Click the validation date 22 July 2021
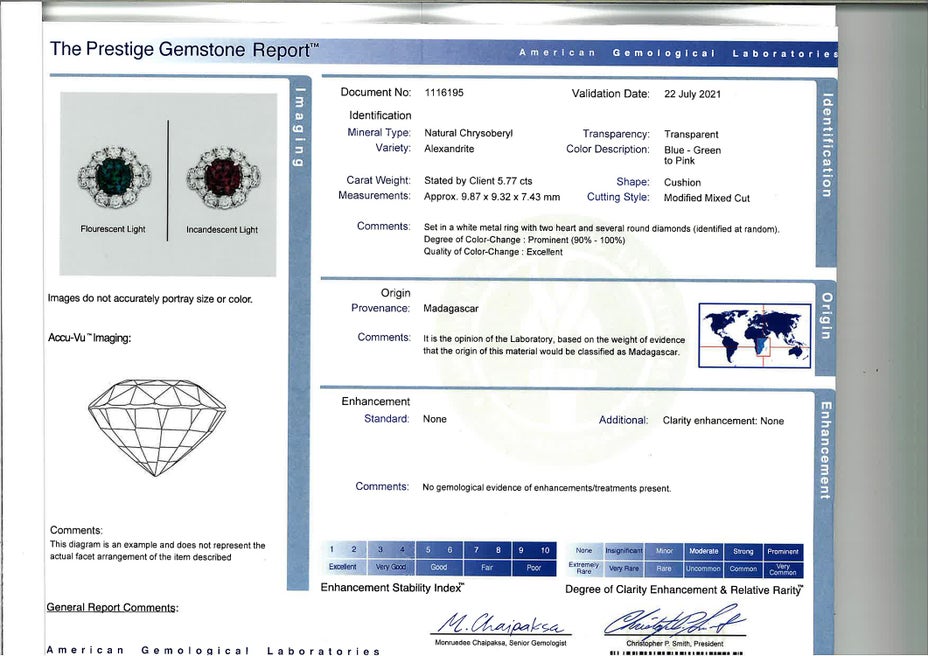Image resolution: width=928 pixels, height=656 pixels. click(x=692, y=94)
